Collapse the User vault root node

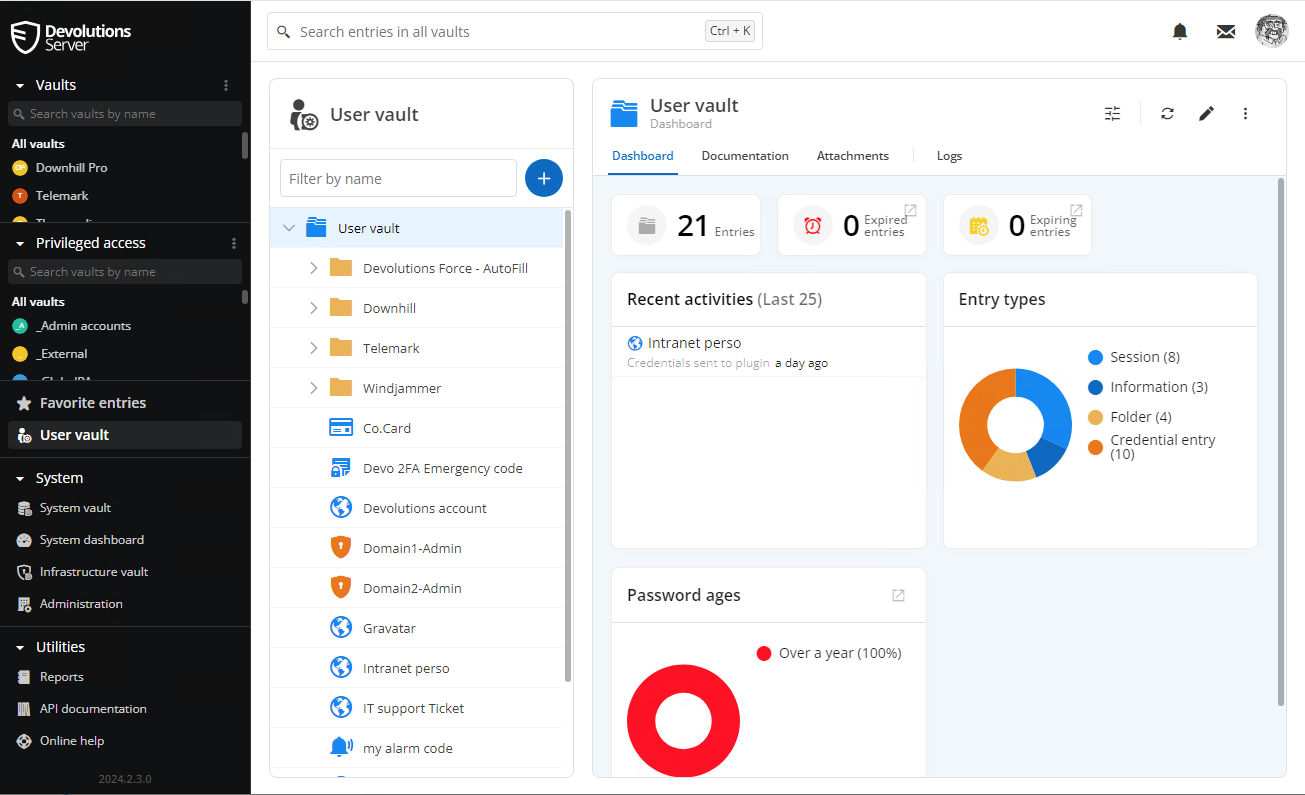pyautogui.click(x=289, y=228)
